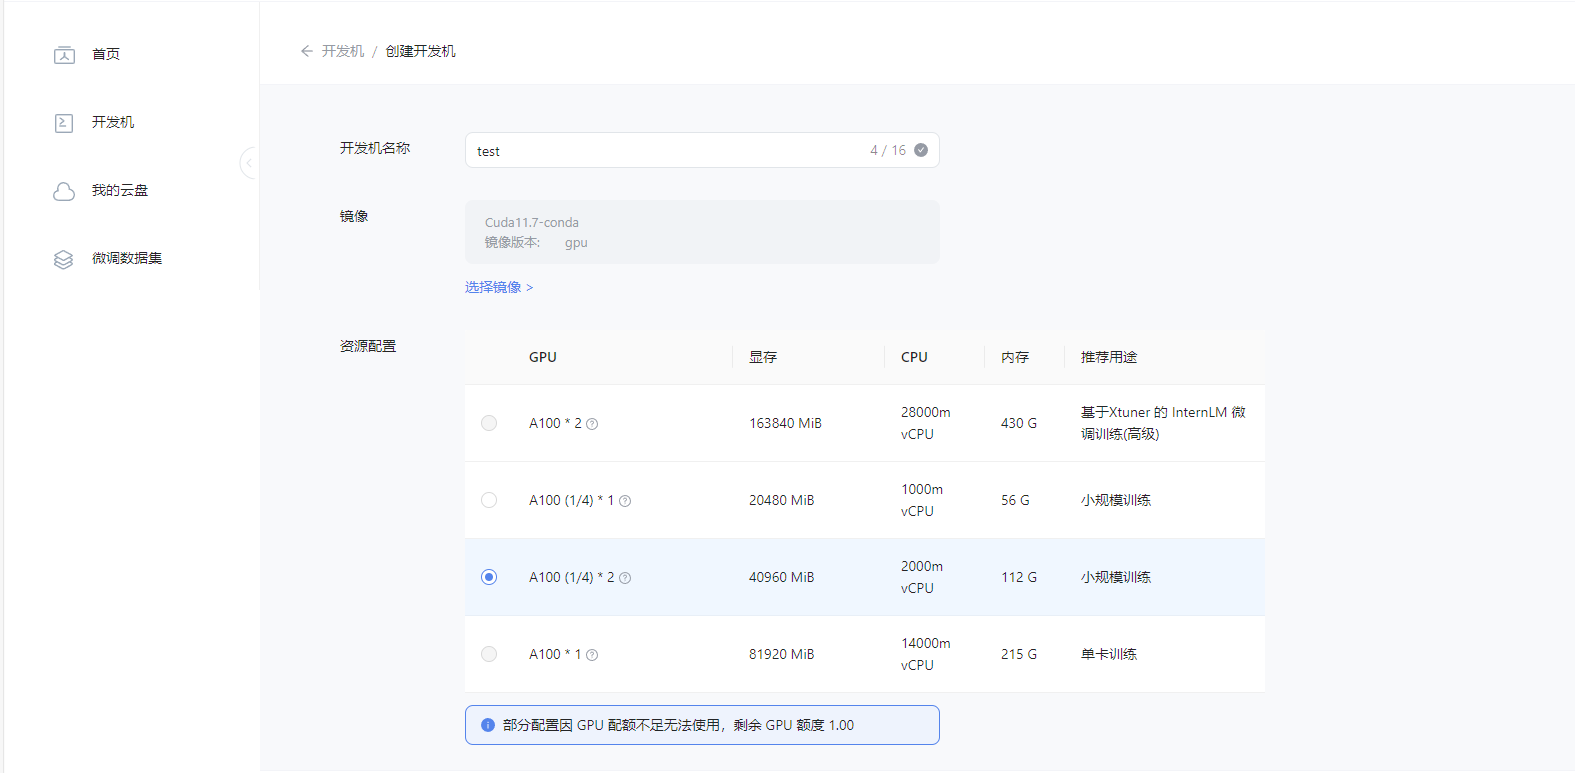Focus the 开发机名称 input field
1575x773 pixels.
[702, 150]
